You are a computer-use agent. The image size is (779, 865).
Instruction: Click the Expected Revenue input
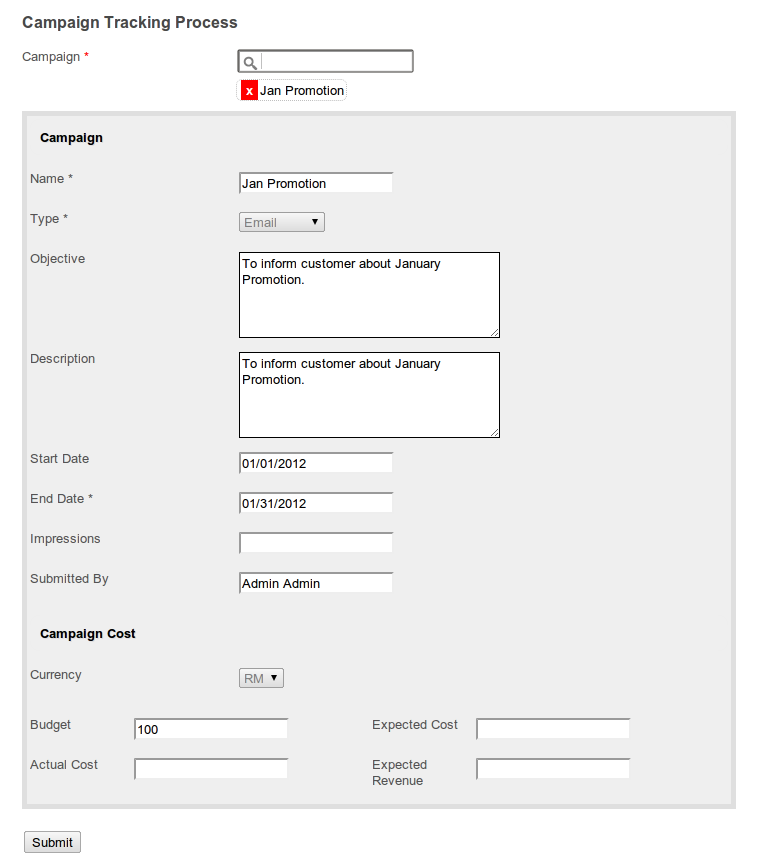point(553,769)
